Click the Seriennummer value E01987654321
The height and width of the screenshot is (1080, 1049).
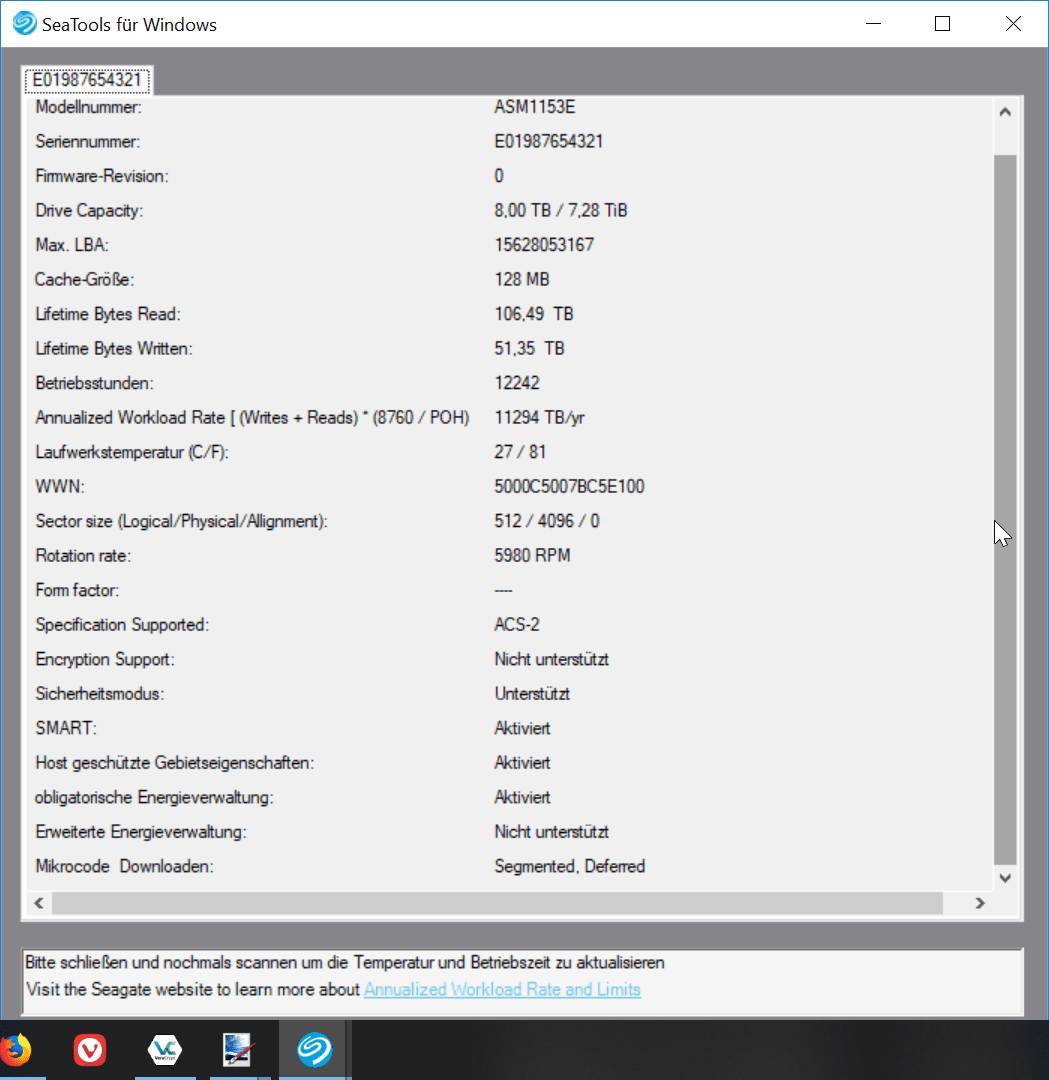[x=548, y=141]
